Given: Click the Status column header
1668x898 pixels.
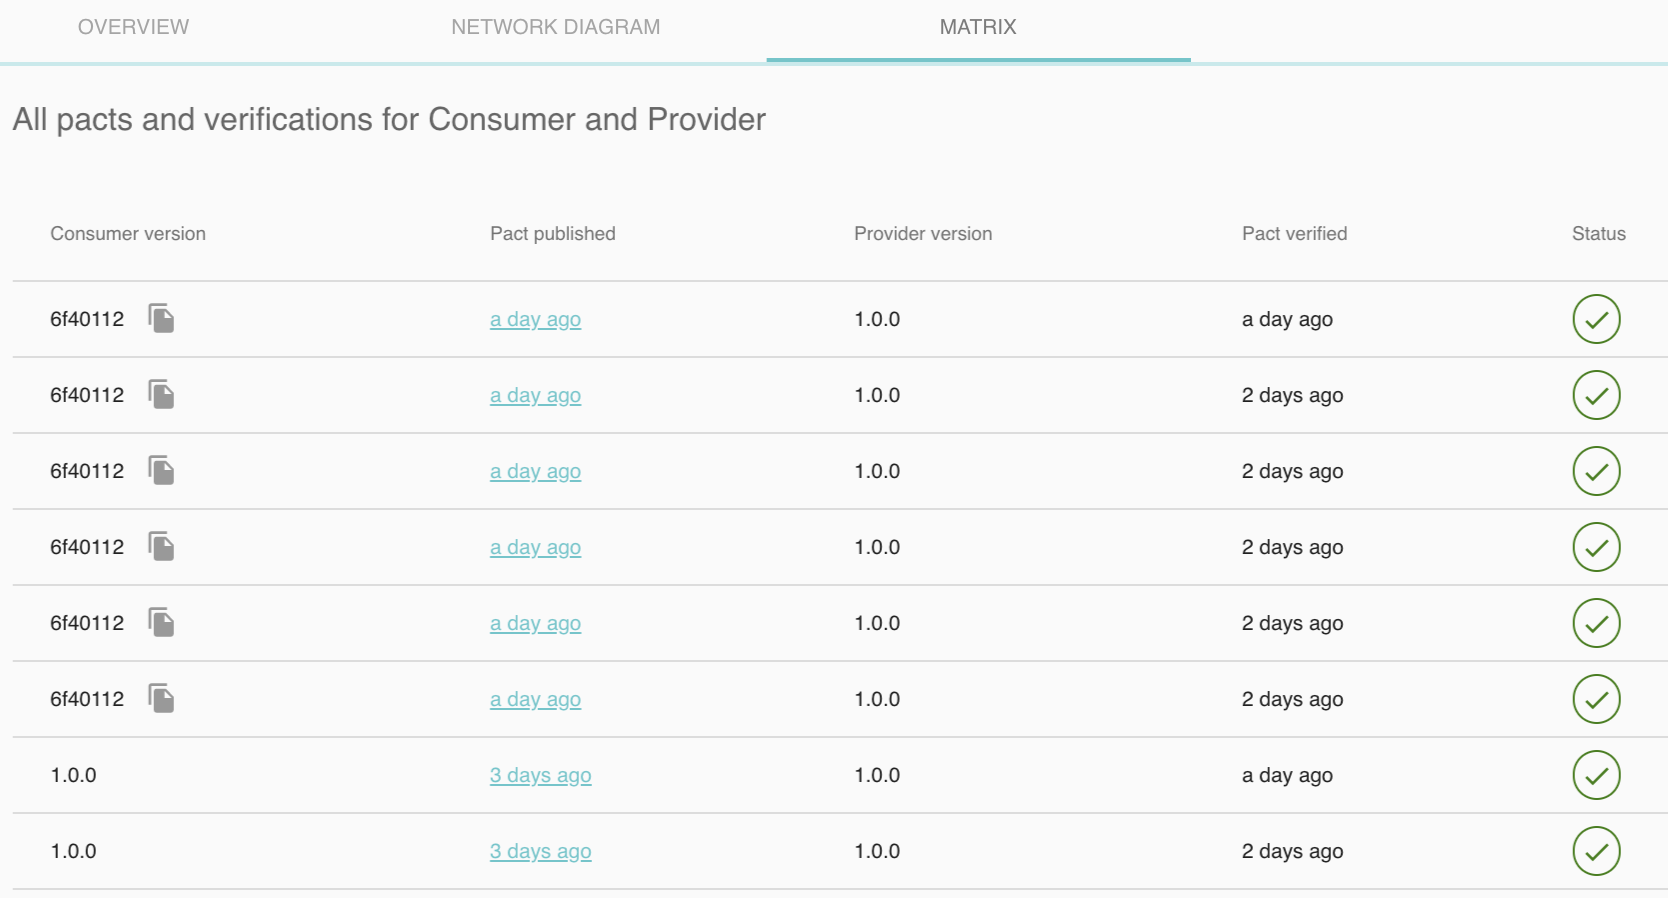Looking at the screenshot, I should point(1598,233).
